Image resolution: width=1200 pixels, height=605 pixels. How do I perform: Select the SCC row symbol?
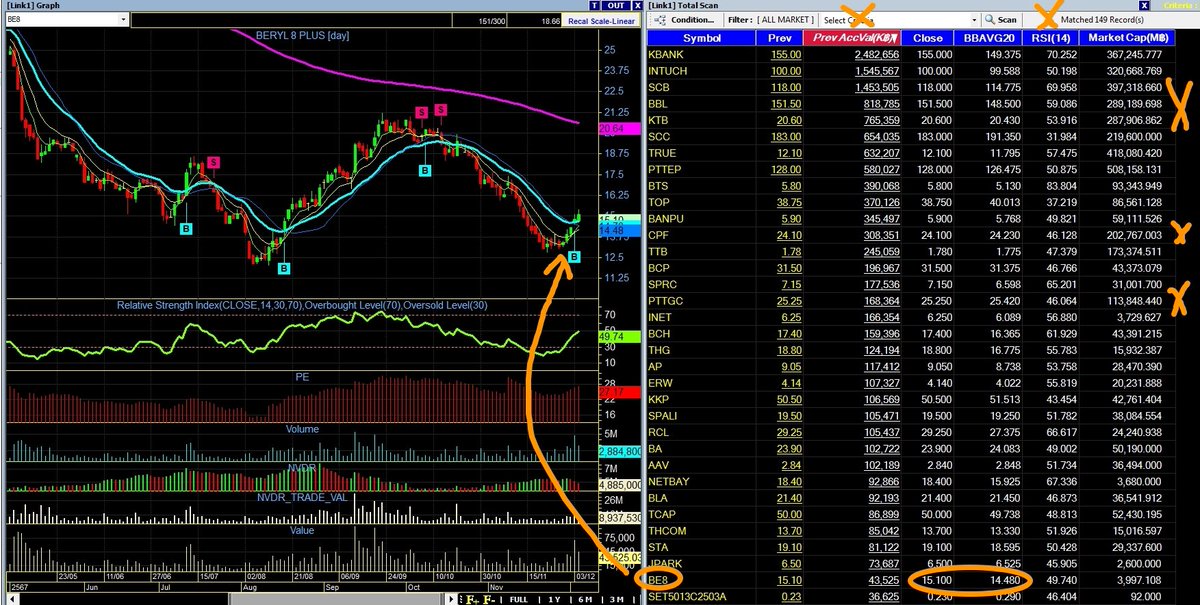(x=661, y=136)
